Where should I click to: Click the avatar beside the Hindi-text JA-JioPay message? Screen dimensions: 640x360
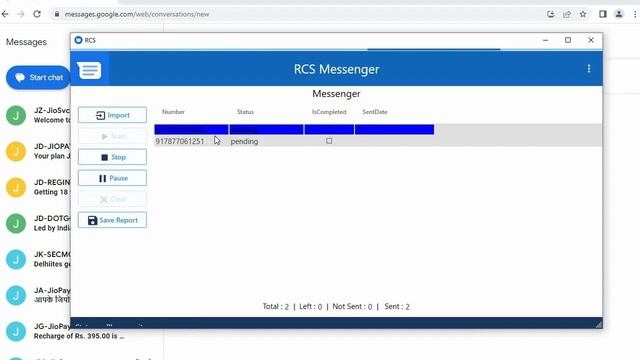(16, 296)
